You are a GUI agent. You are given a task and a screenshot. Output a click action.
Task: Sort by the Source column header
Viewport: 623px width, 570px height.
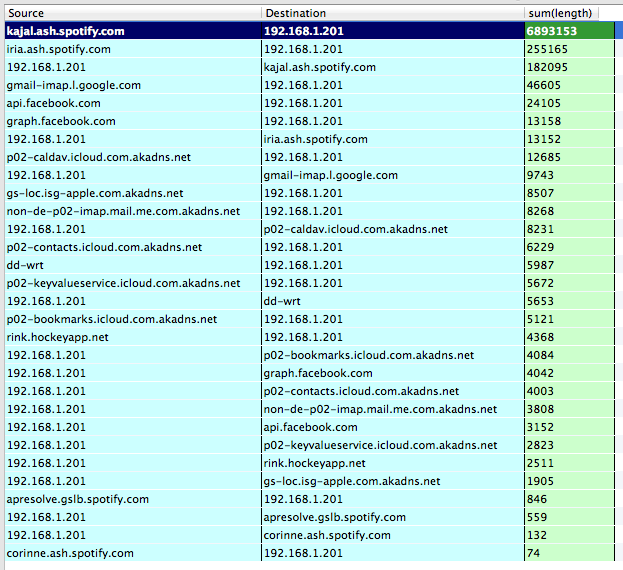click(x=133, y=13)
